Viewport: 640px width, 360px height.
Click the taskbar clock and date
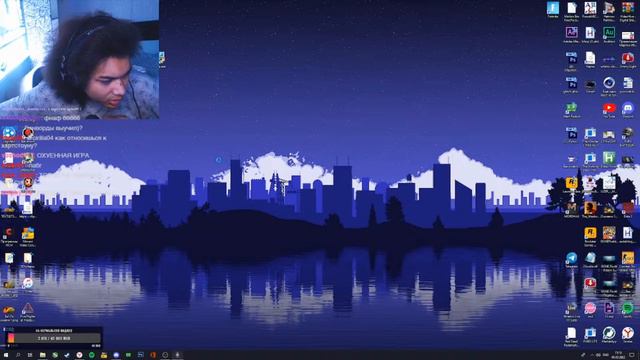pyautogui.click(x=619, y=355)
